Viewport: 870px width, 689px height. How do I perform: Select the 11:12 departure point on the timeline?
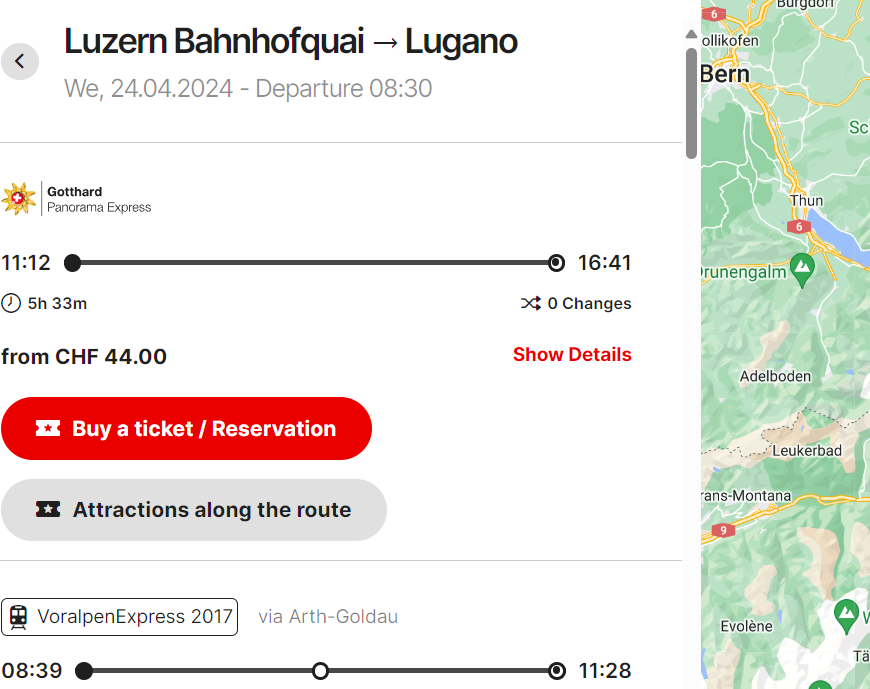tap(72, 263)
